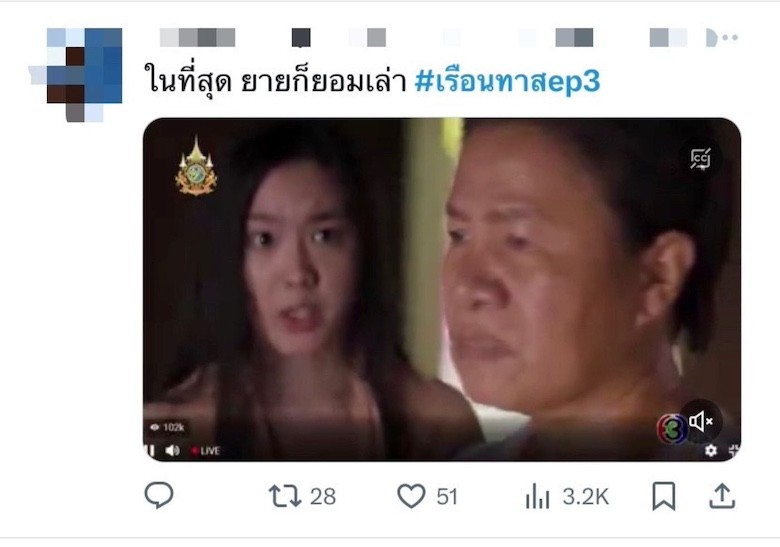This screenshot has height=547, width=780.
Task: Click the fullscreen icon at video corner
Action: [734, 450]
